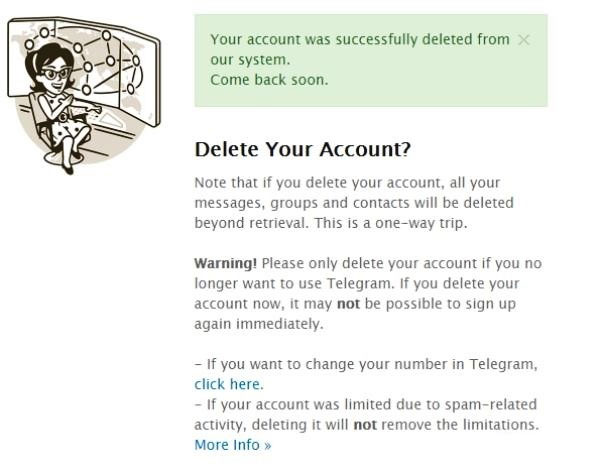Click bold 'not' before 'remove the limitations'

[365, 425]
